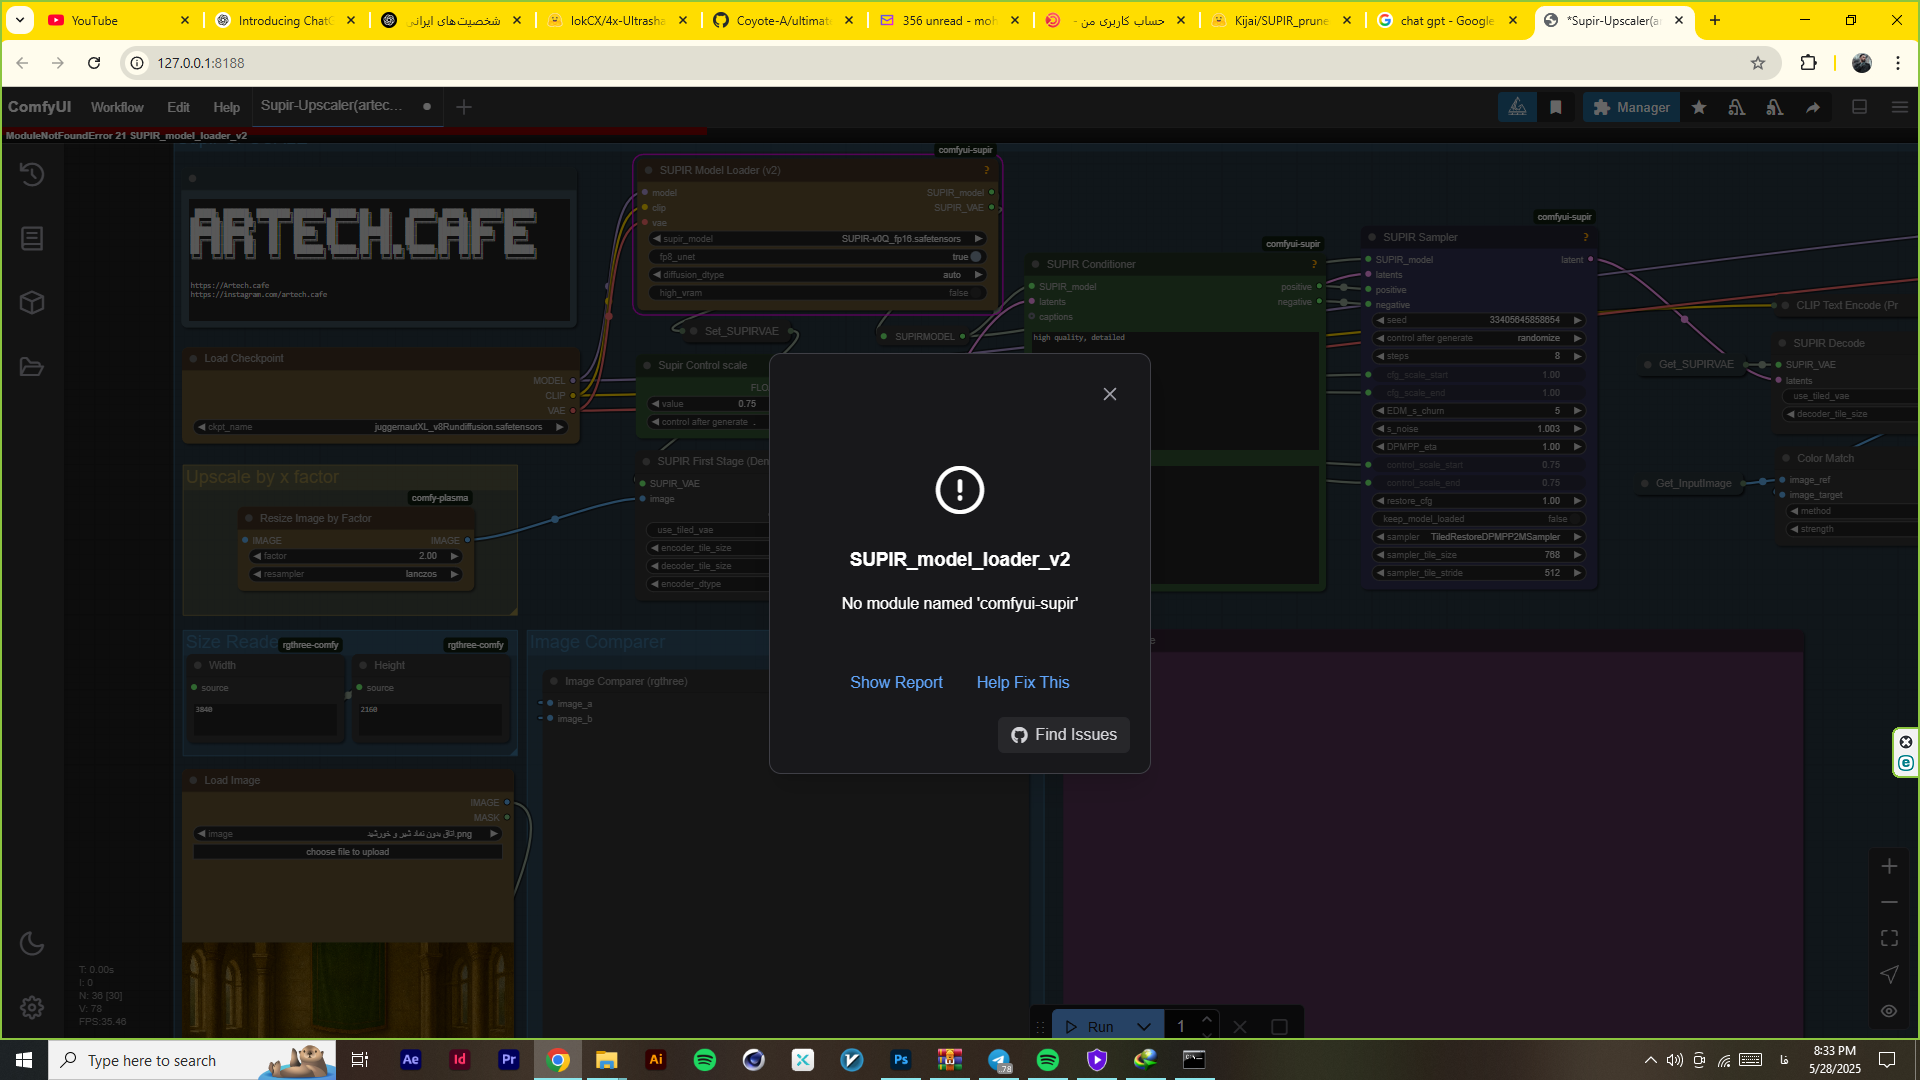Open the workflows folder sidebar icon
This screenshot has width=1920, height=1080.
coord(32,367)
